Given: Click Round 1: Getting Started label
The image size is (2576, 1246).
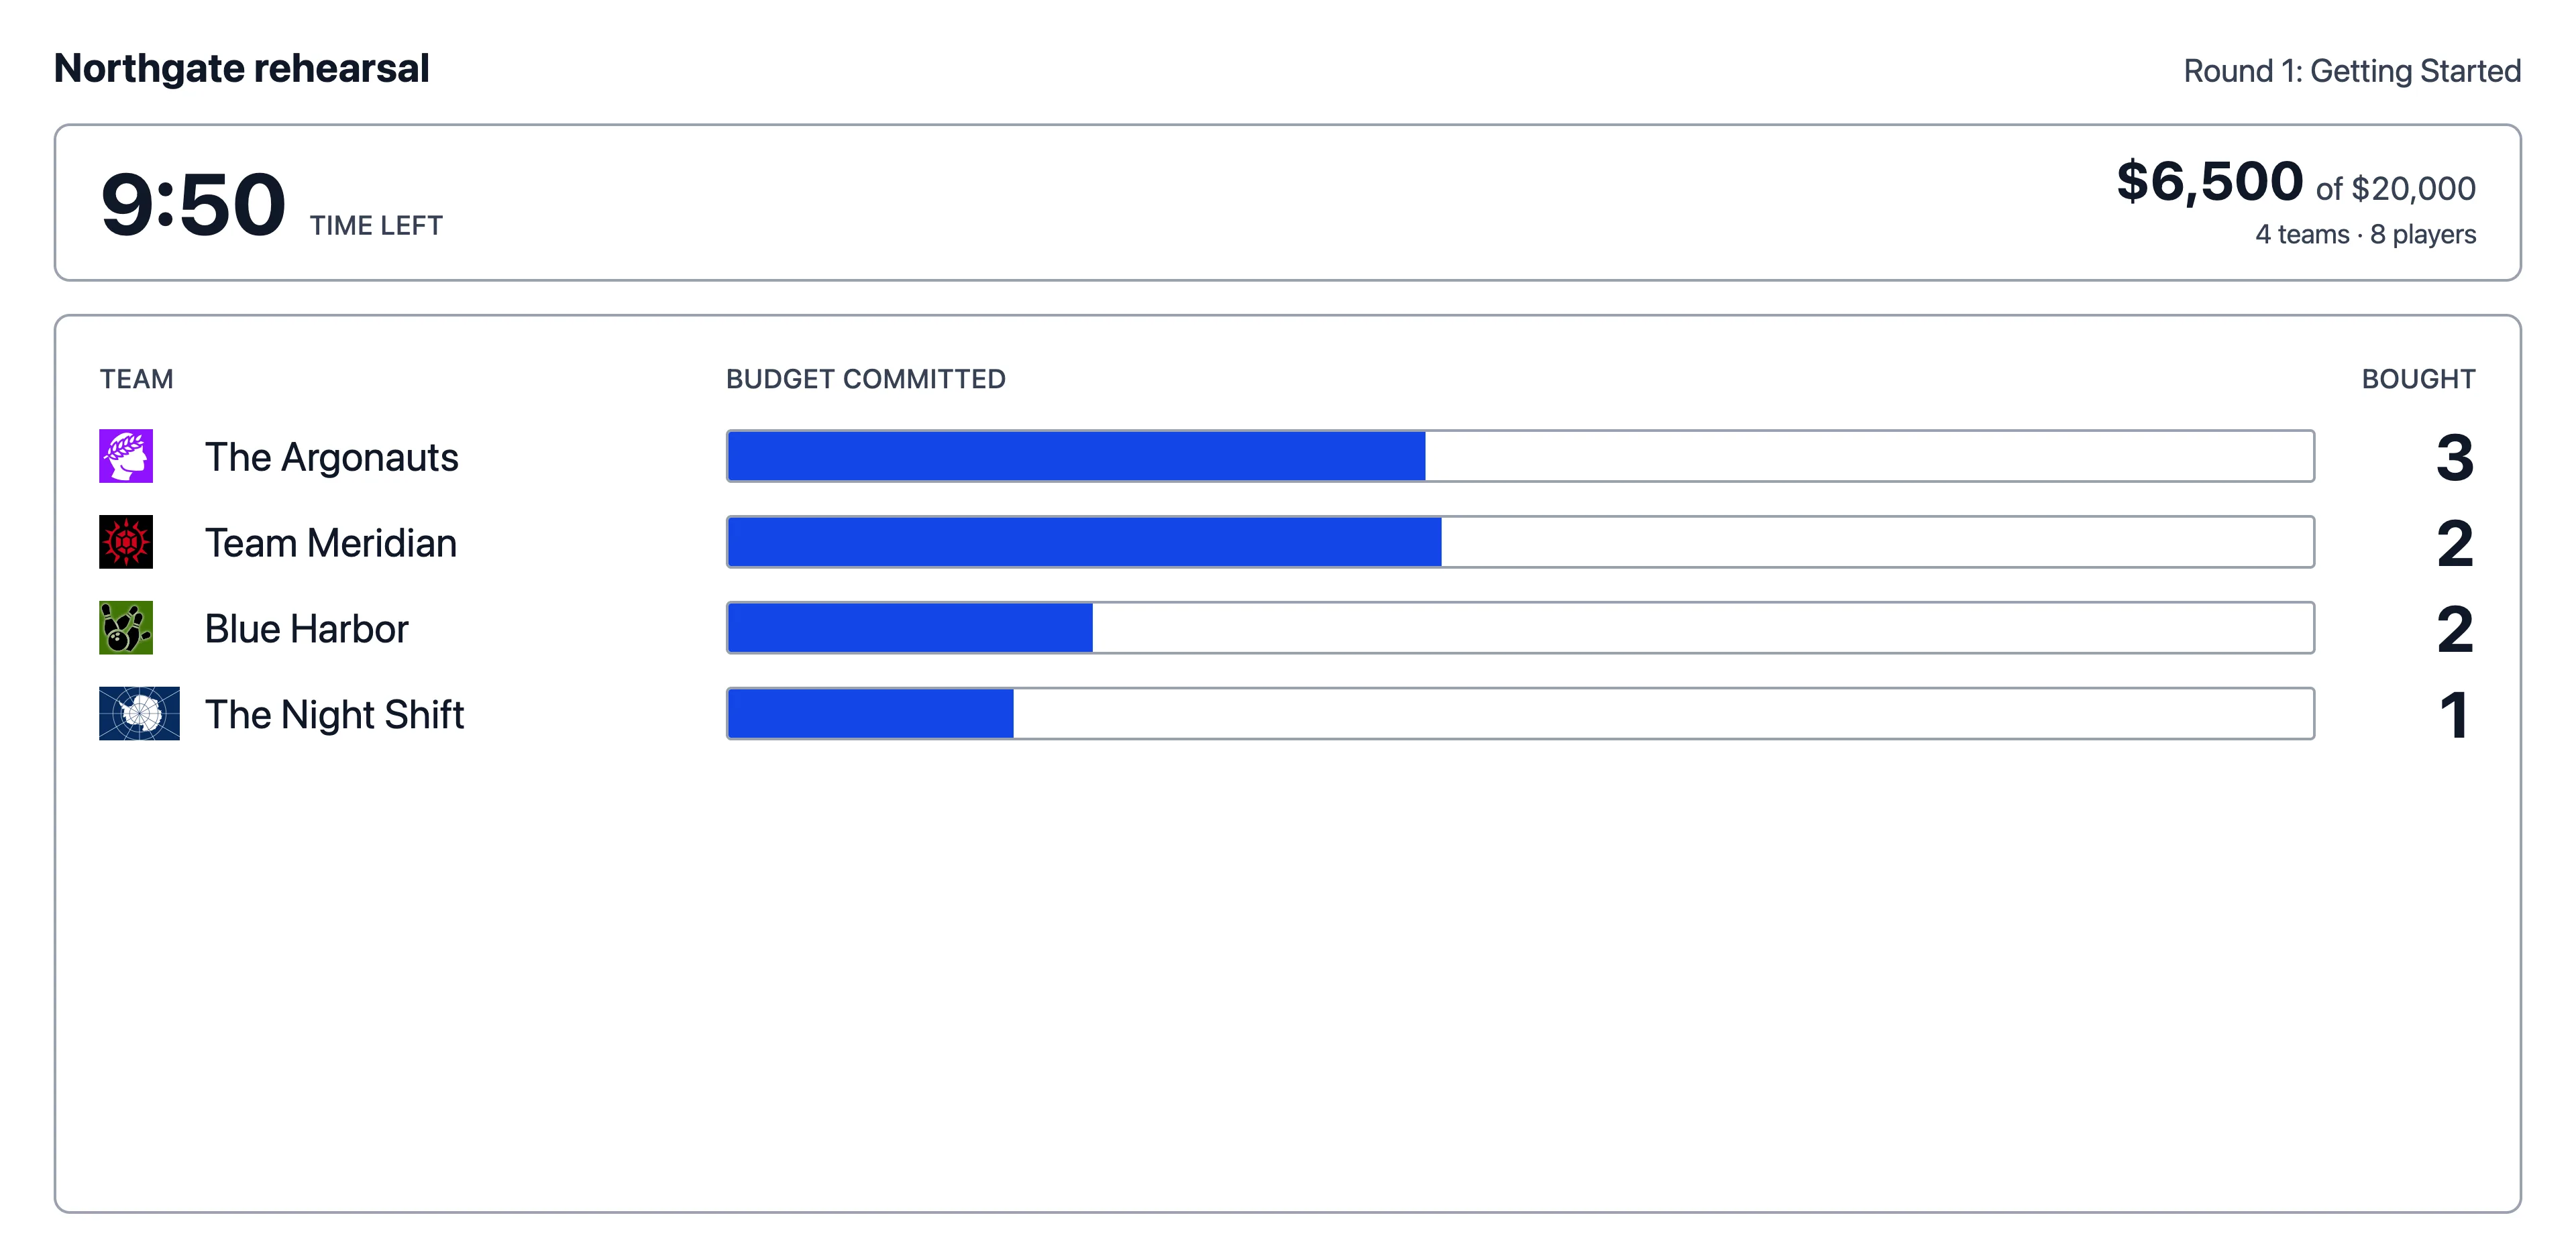Looking at the screenshot, I should pyautogui.click(x=2352, y=71).
